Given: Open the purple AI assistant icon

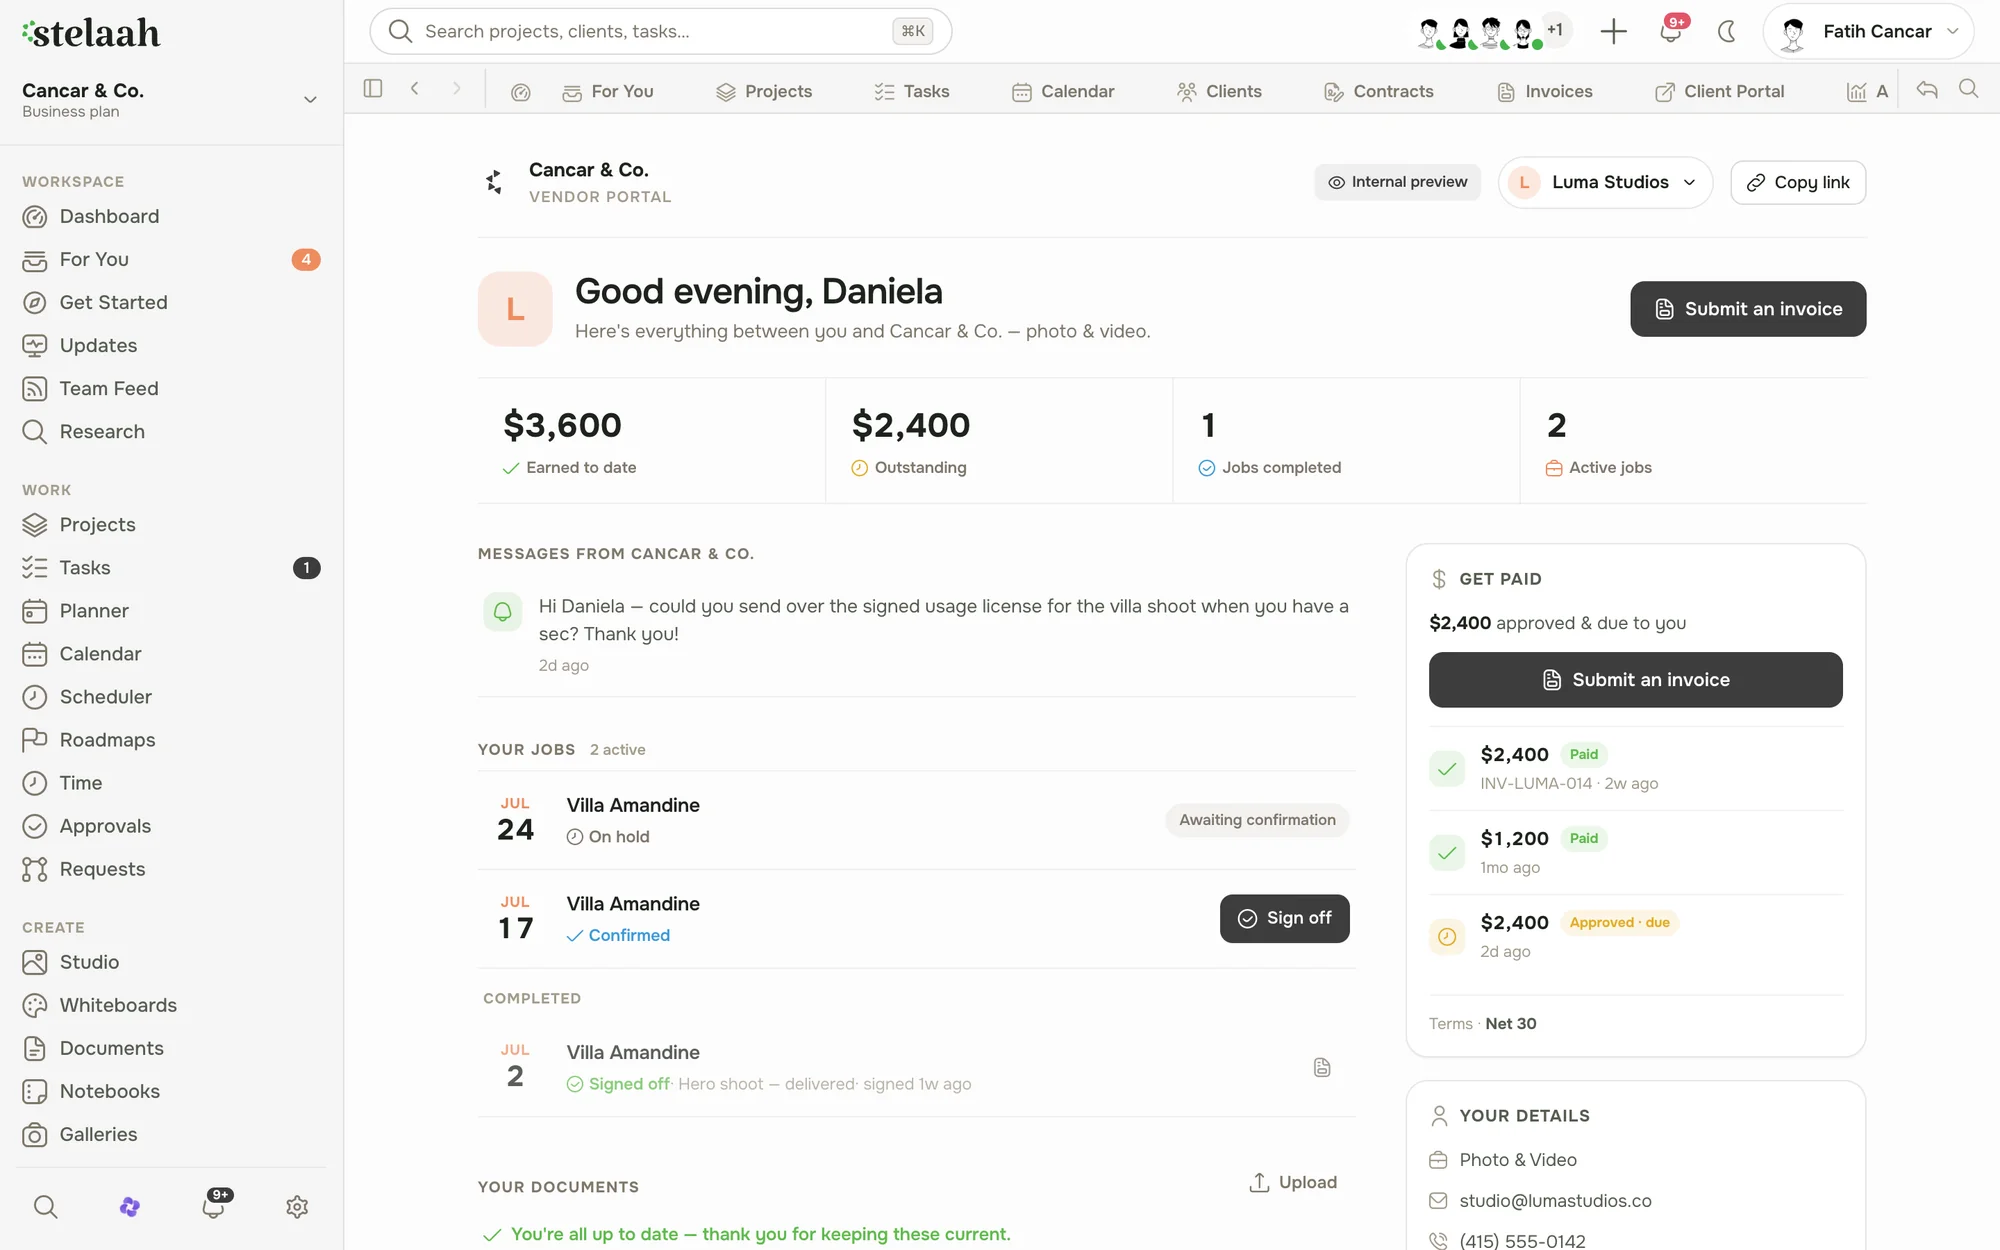Looking at the screenshot, I should tap(129, 1206).
